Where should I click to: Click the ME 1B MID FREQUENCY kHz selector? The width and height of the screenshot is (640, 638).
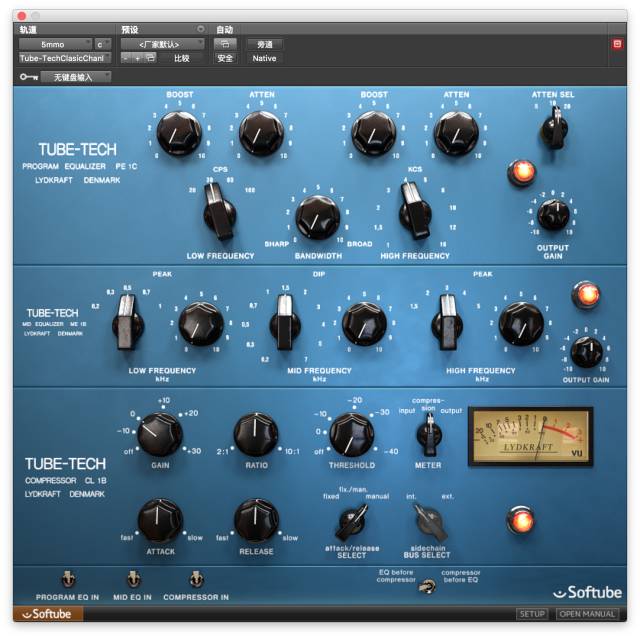point(285,322)
